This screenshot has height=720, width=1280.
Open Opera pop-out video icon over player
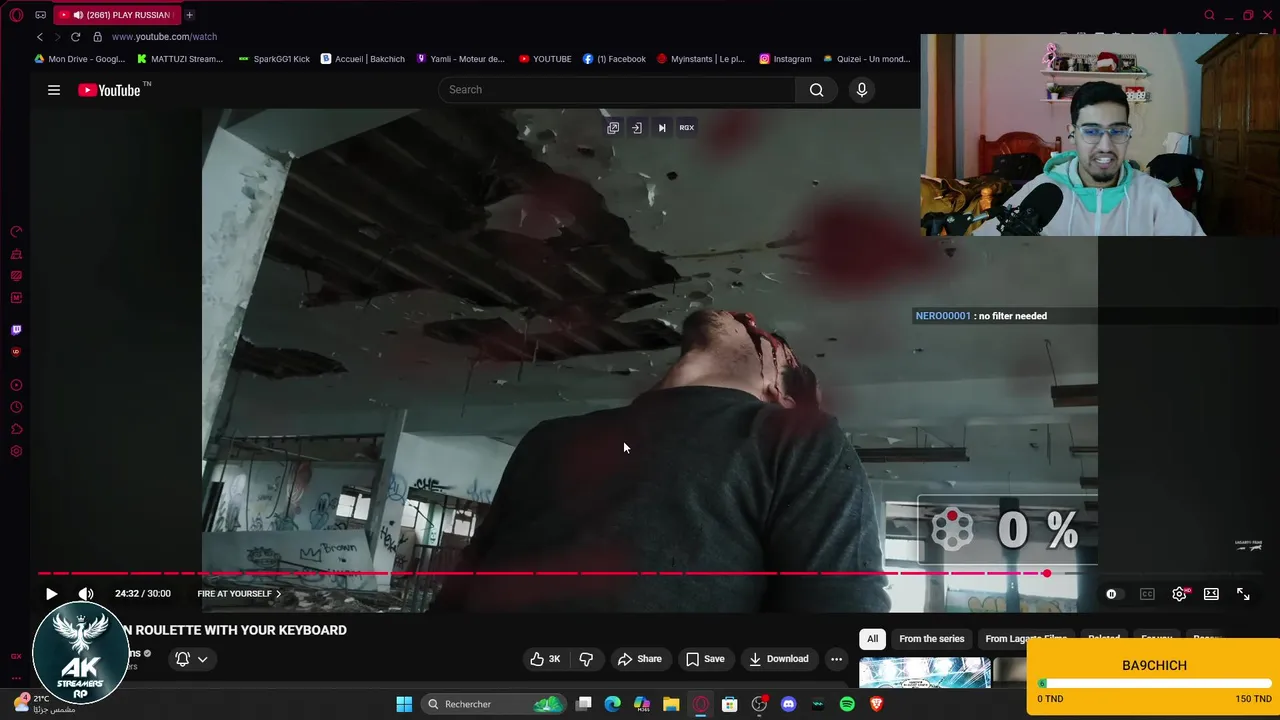(x=613, y=128)
